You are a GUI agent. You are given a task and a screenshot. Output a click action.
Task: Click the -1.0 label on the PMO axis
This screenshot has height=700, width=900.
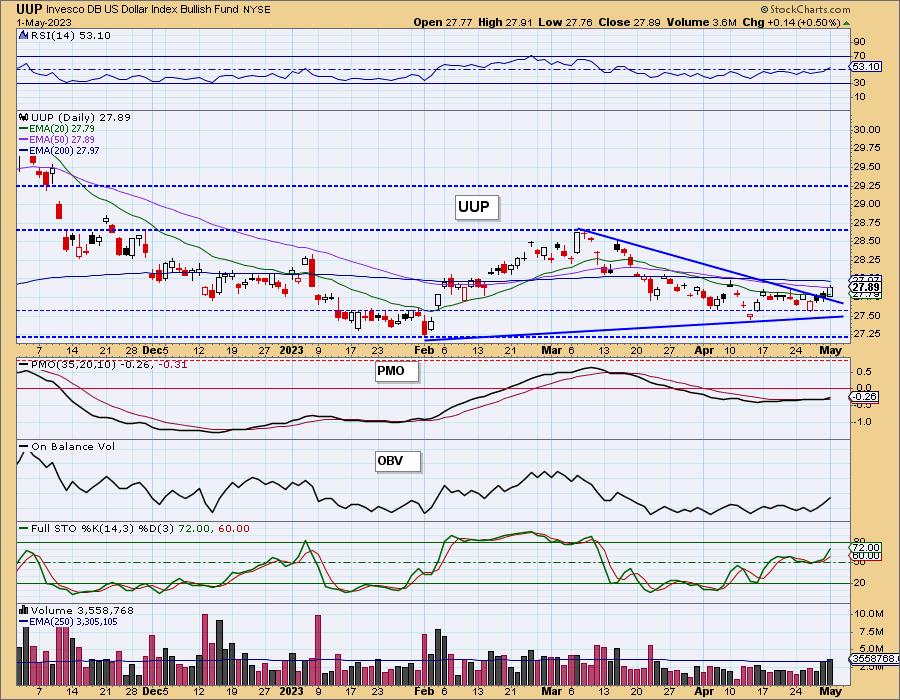tap(863, 422)
